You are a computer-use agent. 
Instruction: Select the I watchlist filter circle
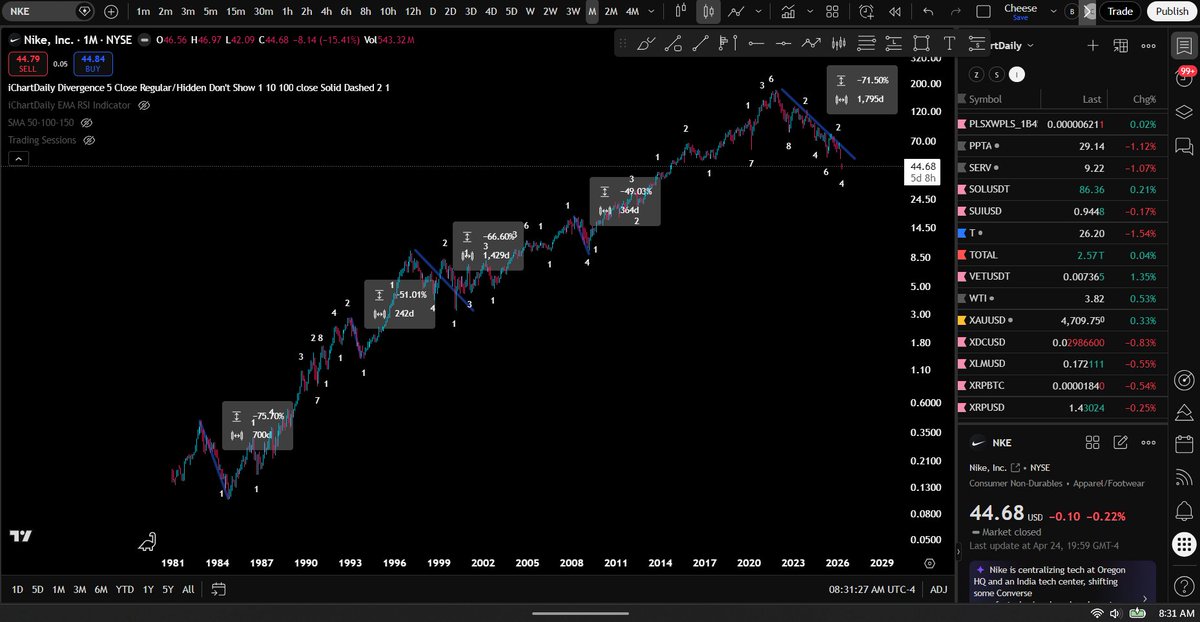(x=1017, y=74)
